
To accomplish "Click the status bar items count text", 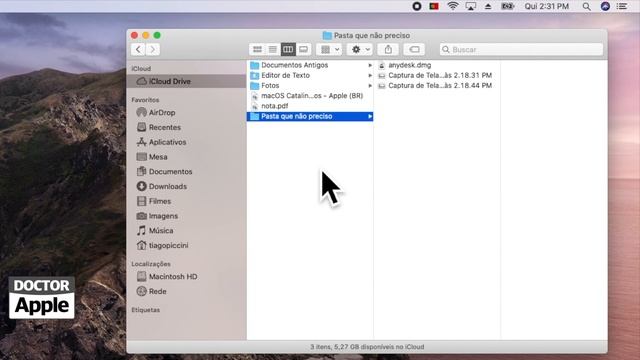I will [x=367, y=347].
